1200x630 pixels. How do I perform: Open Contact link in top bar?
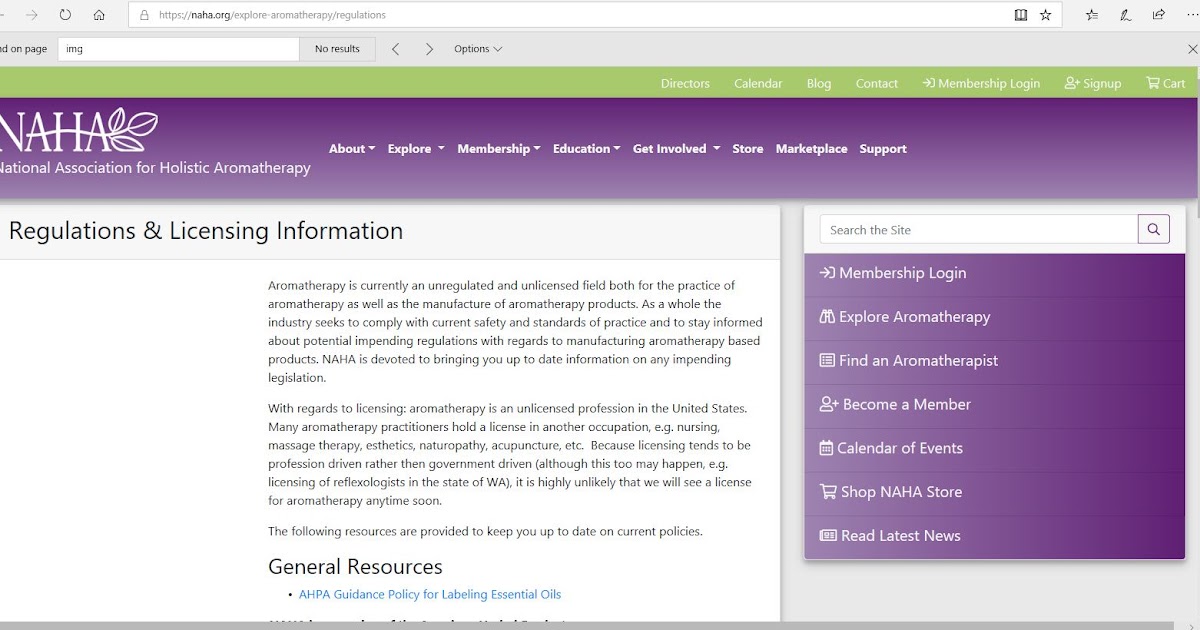coord(877,83)
